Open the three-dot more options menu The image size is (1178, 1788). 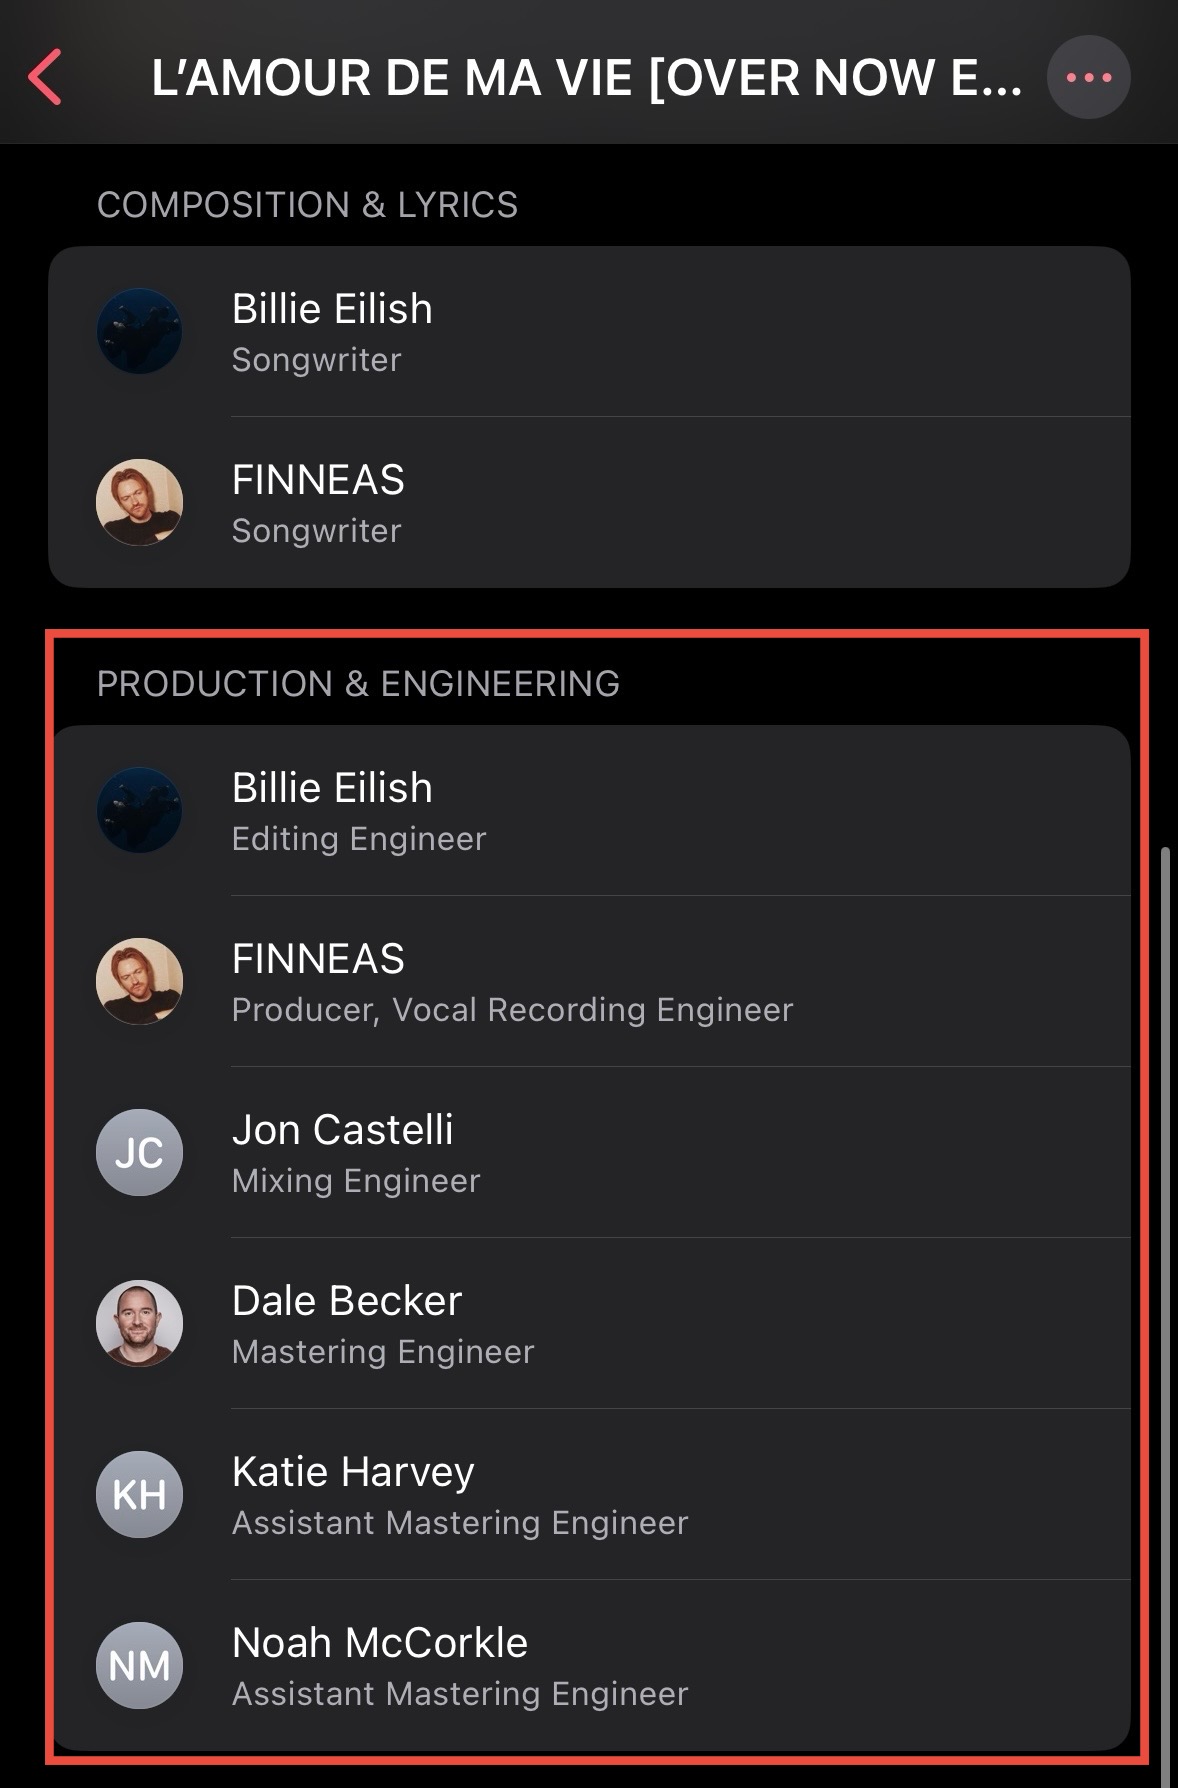[1088, 77]
